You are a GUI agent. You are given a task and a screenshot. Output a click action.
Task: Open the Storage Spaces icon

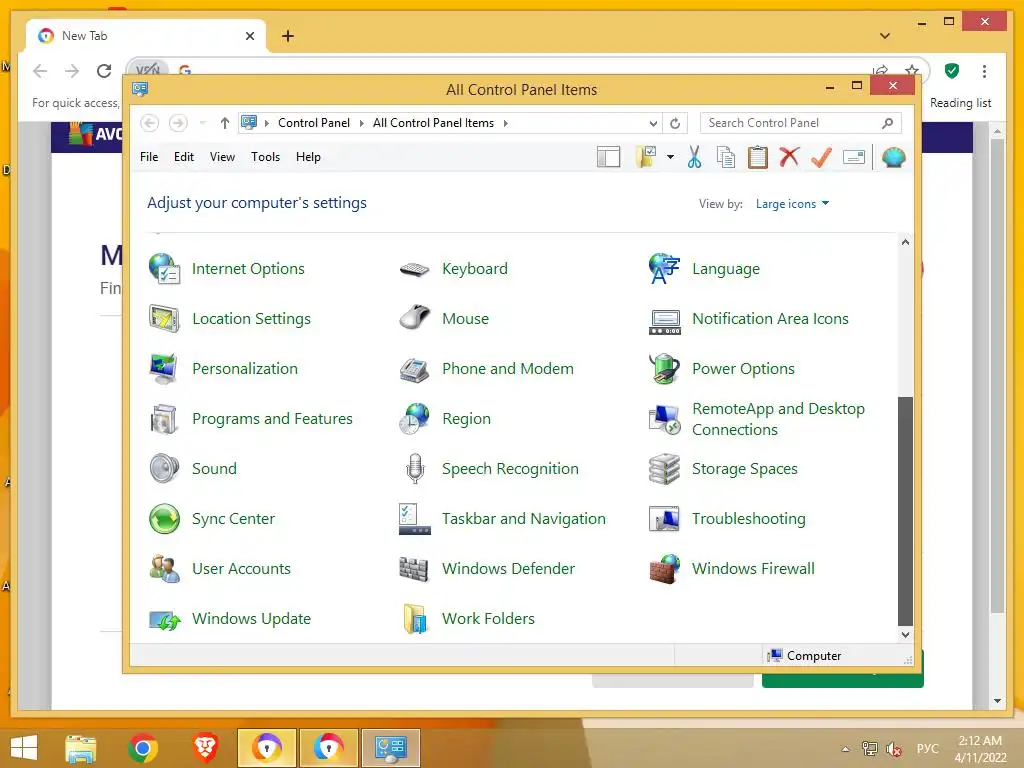[x=664, y=469]
